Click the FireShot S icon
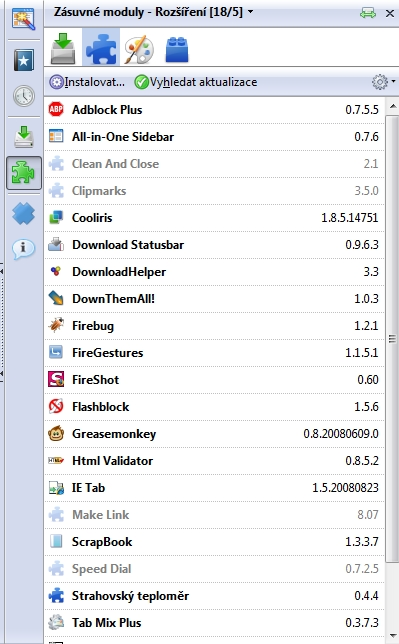Image resolution: width=399 pixels, height=644 pixels. coord(56,379)
